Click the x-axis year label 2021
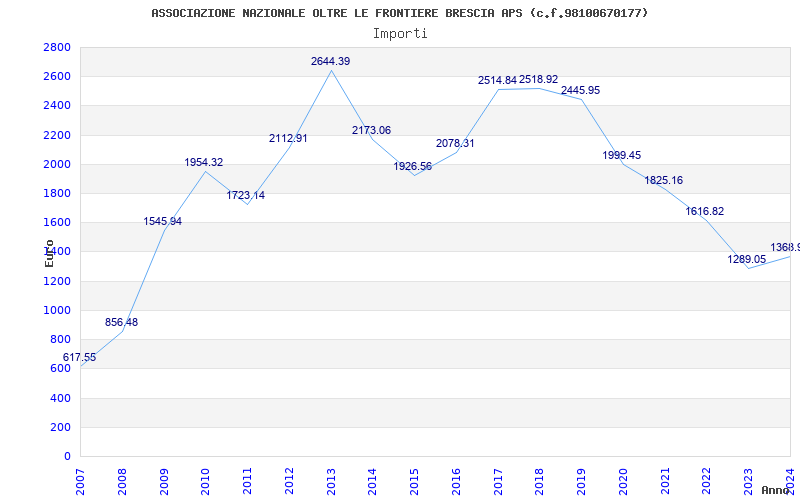The width and height of the screenshot is (800, 500). click(665, 482)
